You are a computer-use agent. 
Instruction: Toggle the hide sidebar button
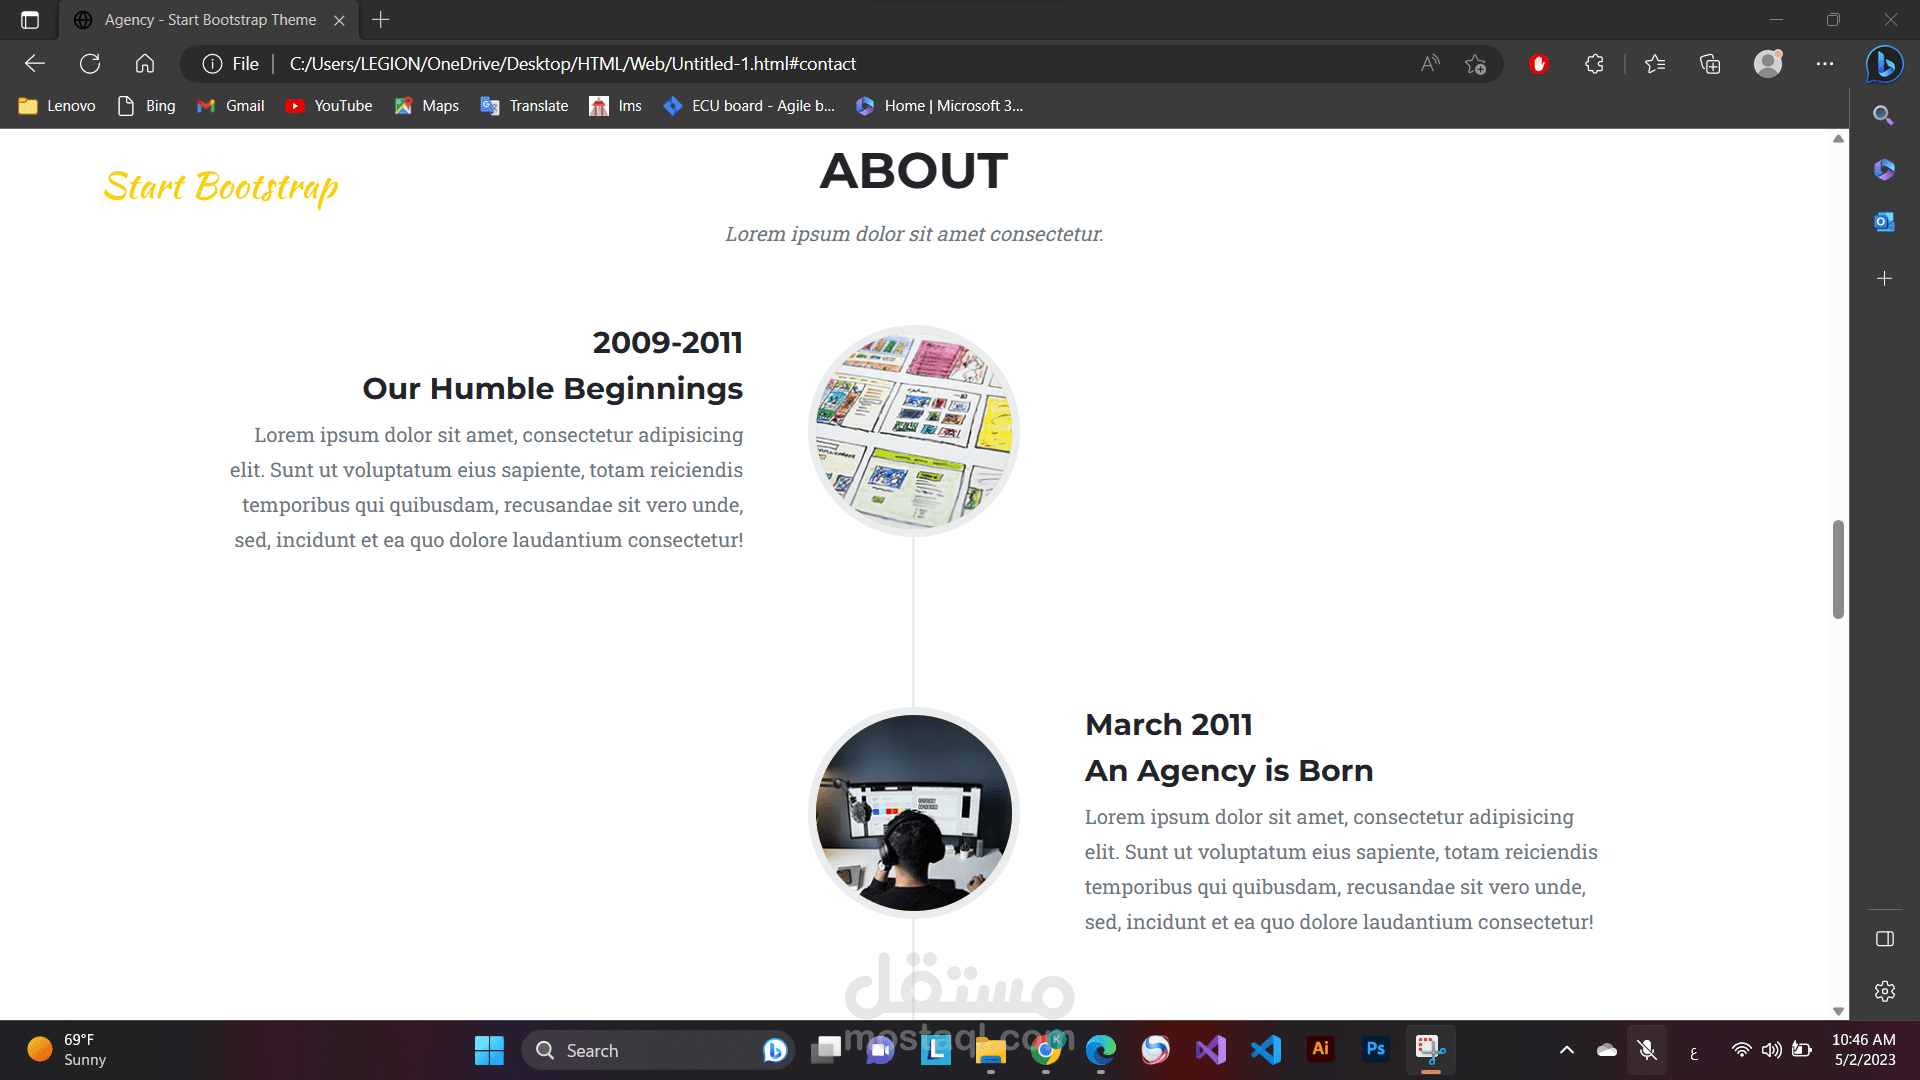click(1884, 939)
